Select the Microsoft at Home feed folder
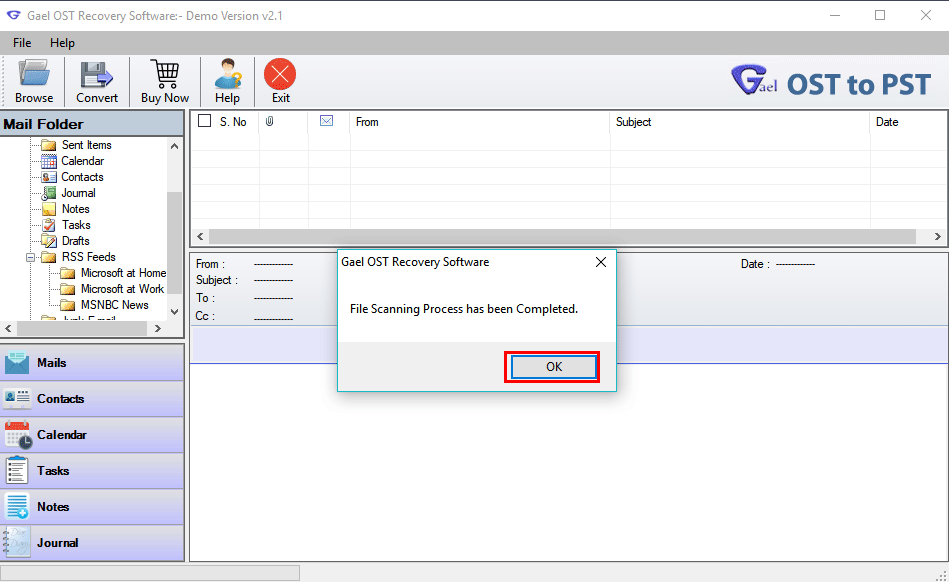Image resolution: width=949 pixels, height=582 pixels. click(123, 273)
